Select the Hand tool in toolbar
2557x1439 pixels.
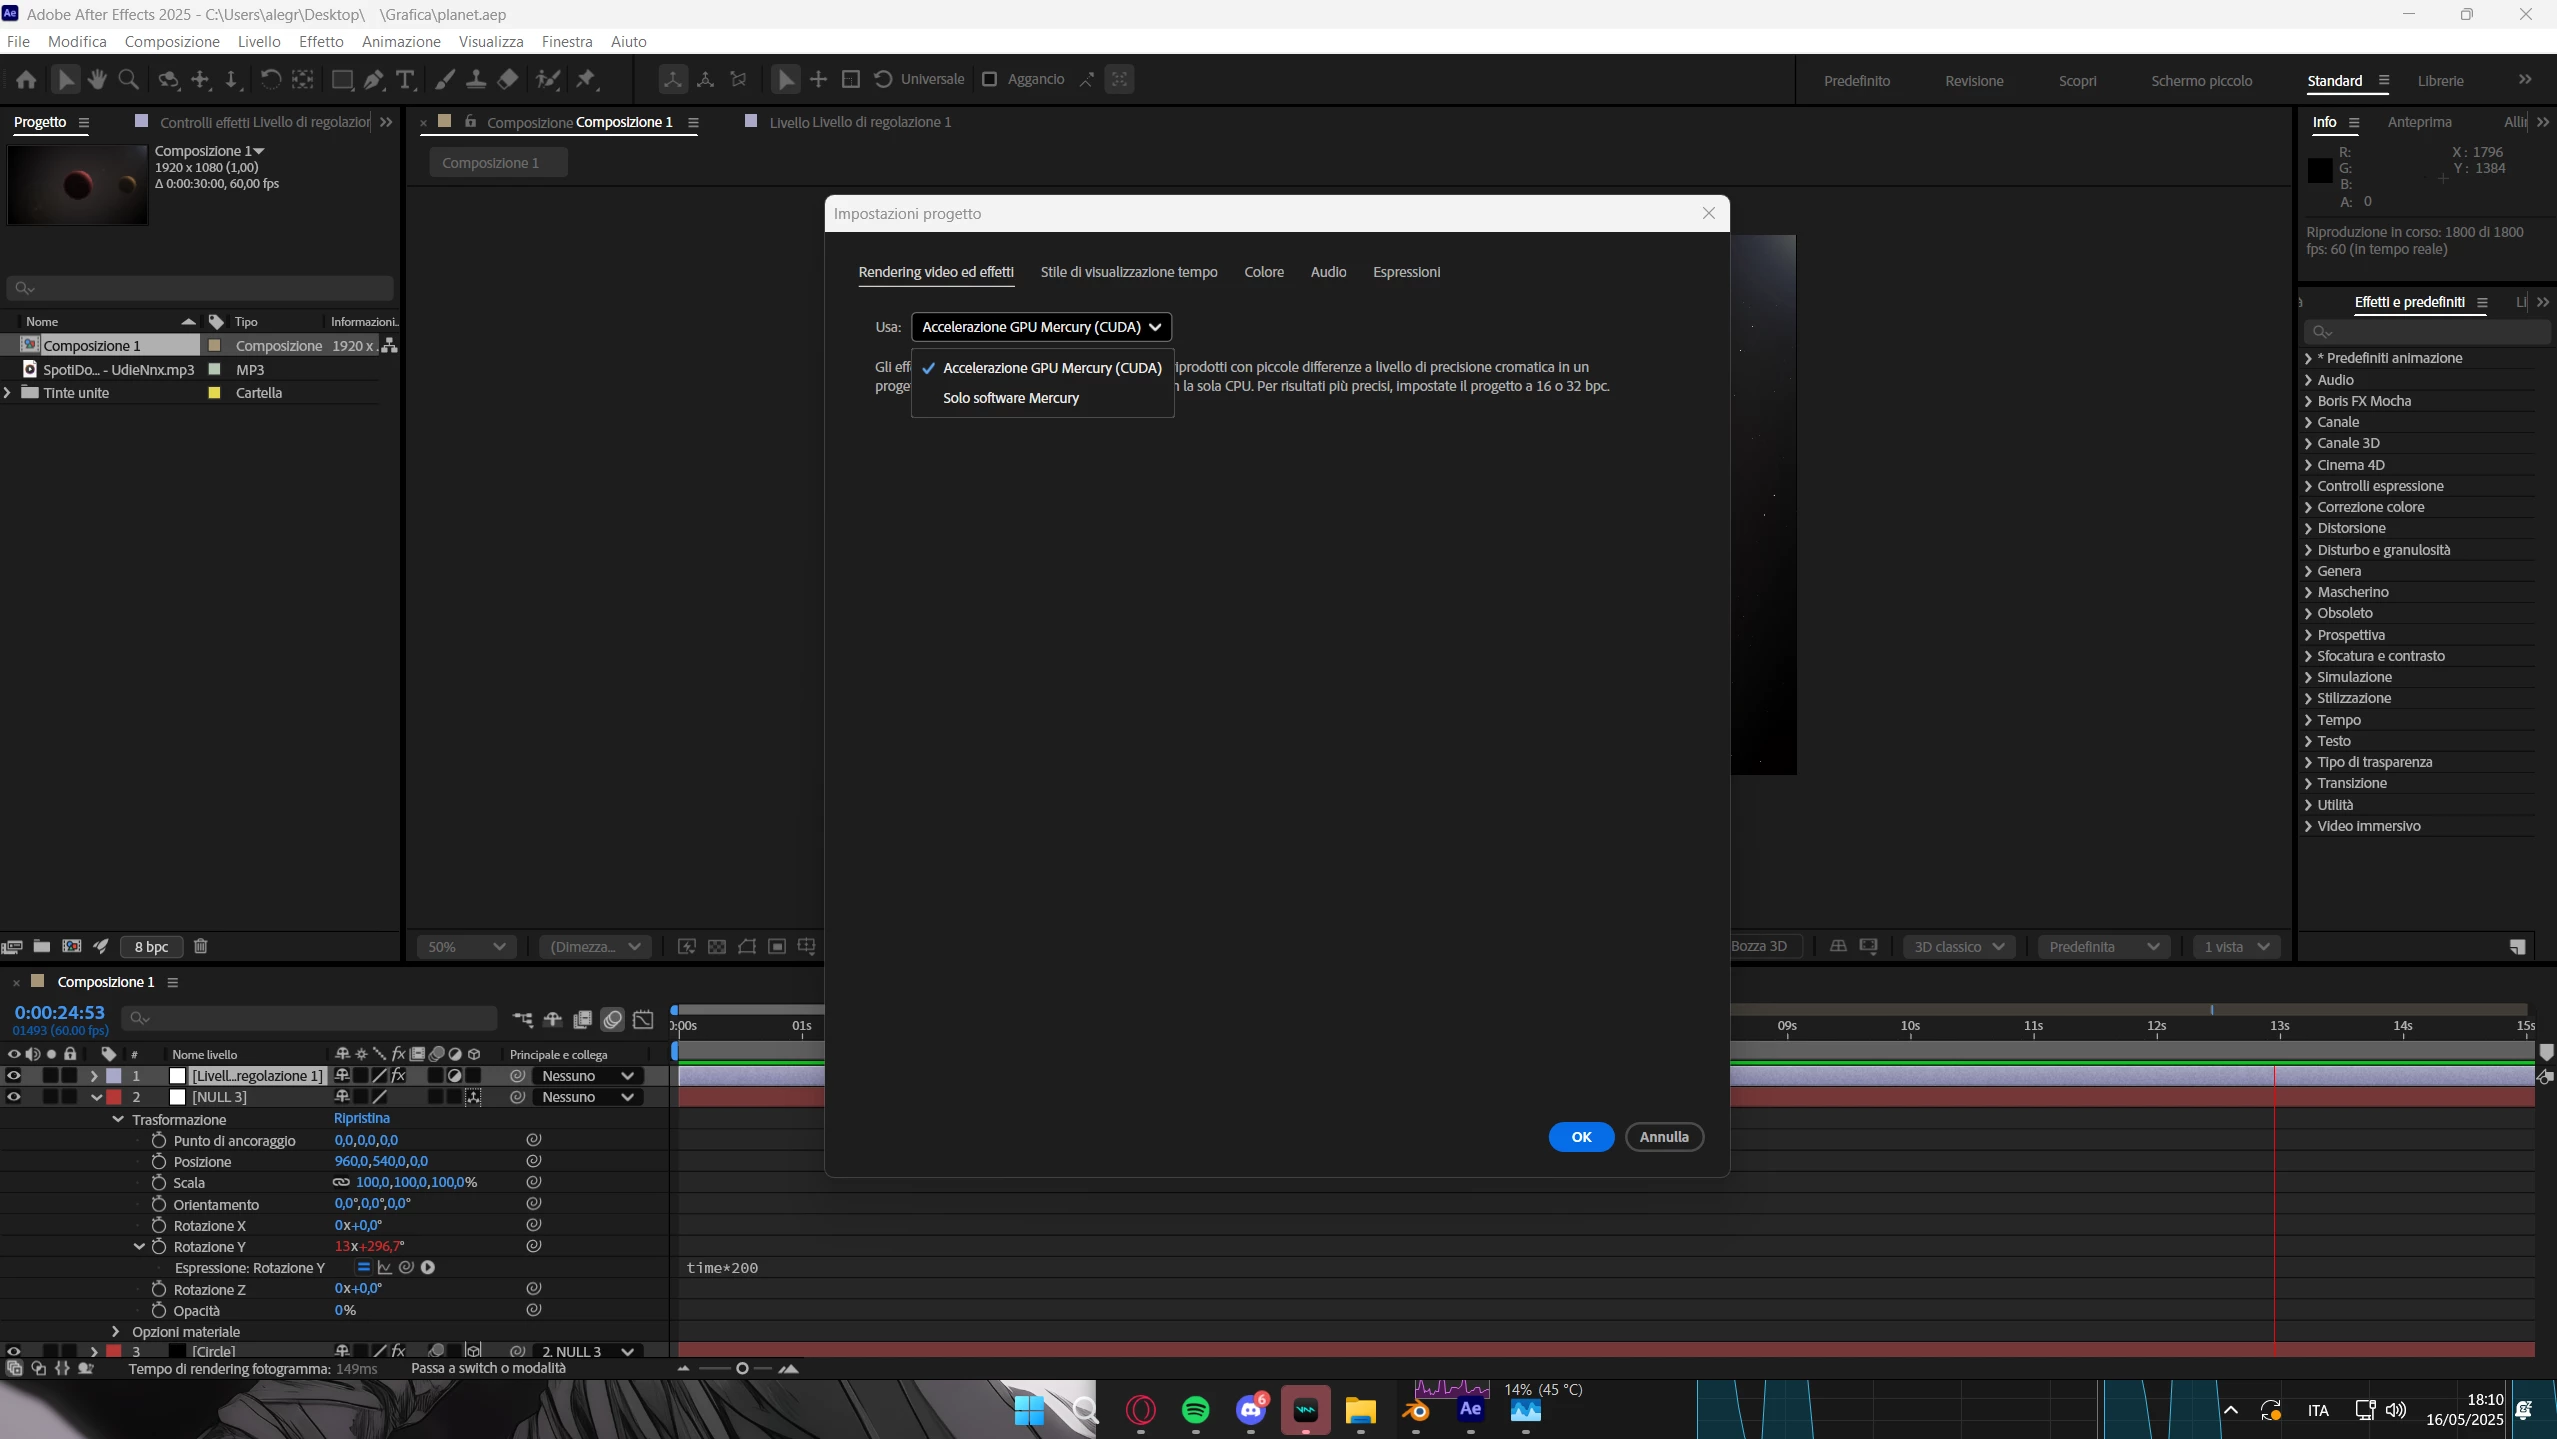tap(97, 79)
